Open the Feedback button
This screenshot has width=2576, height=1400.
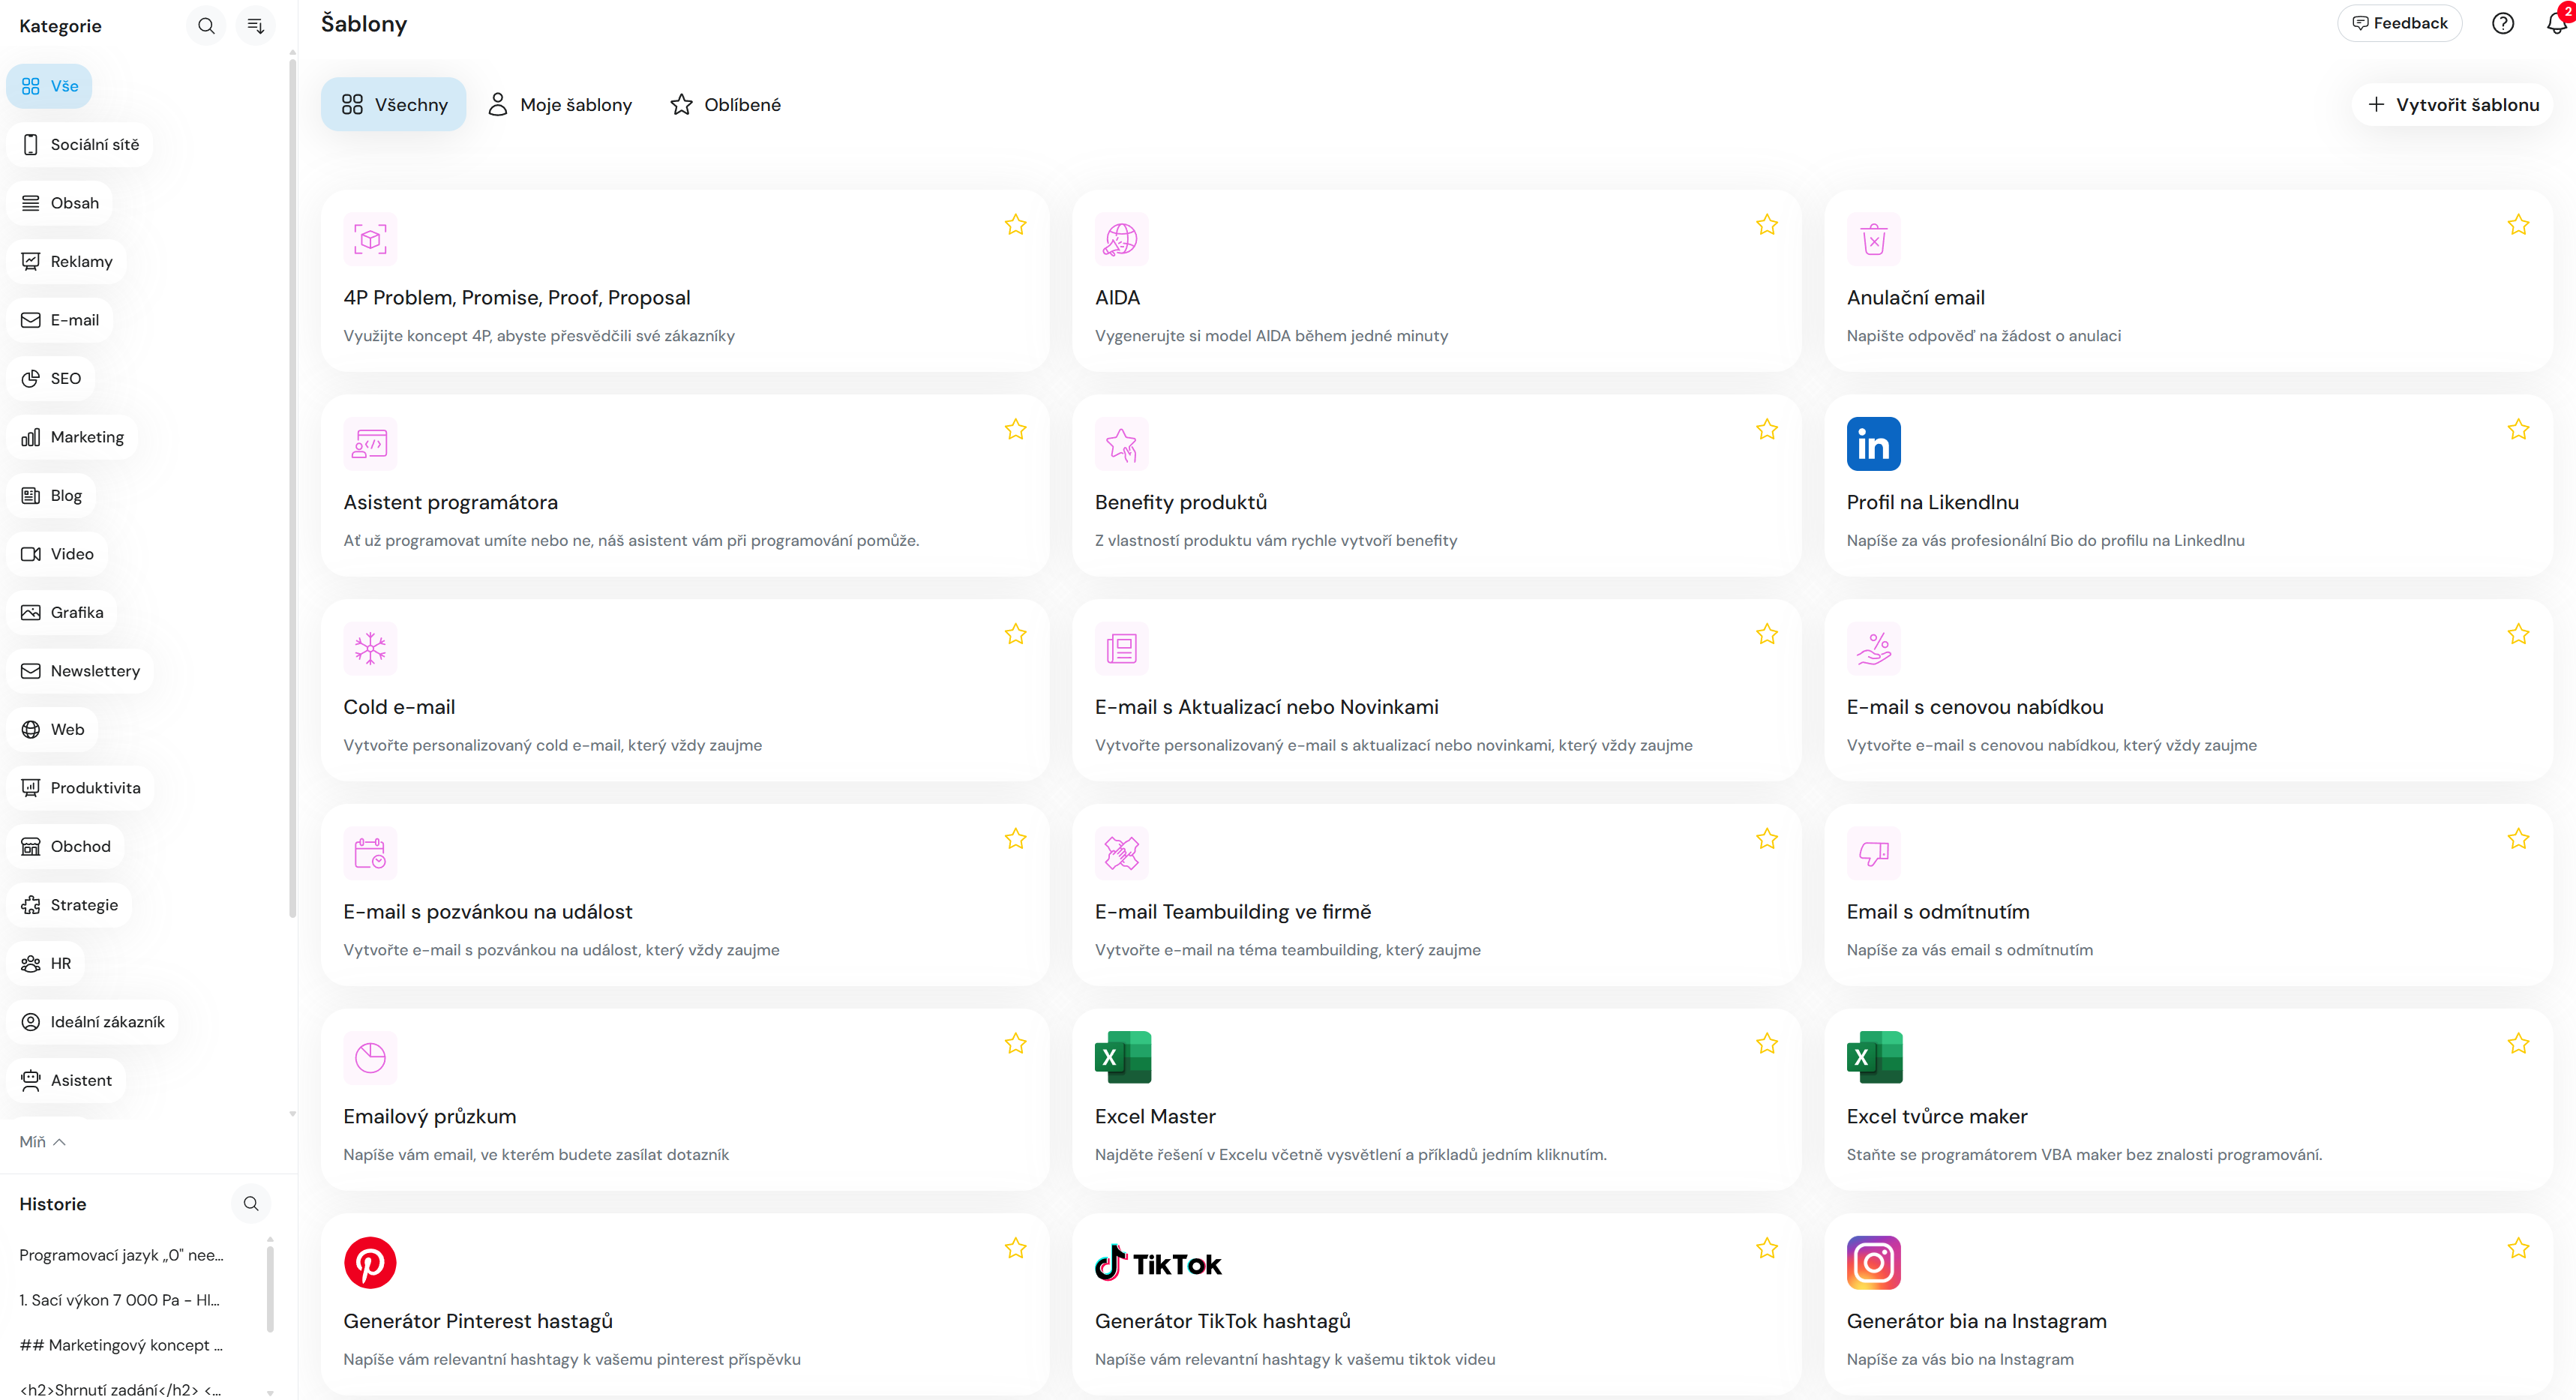[x=2398, y=23]
